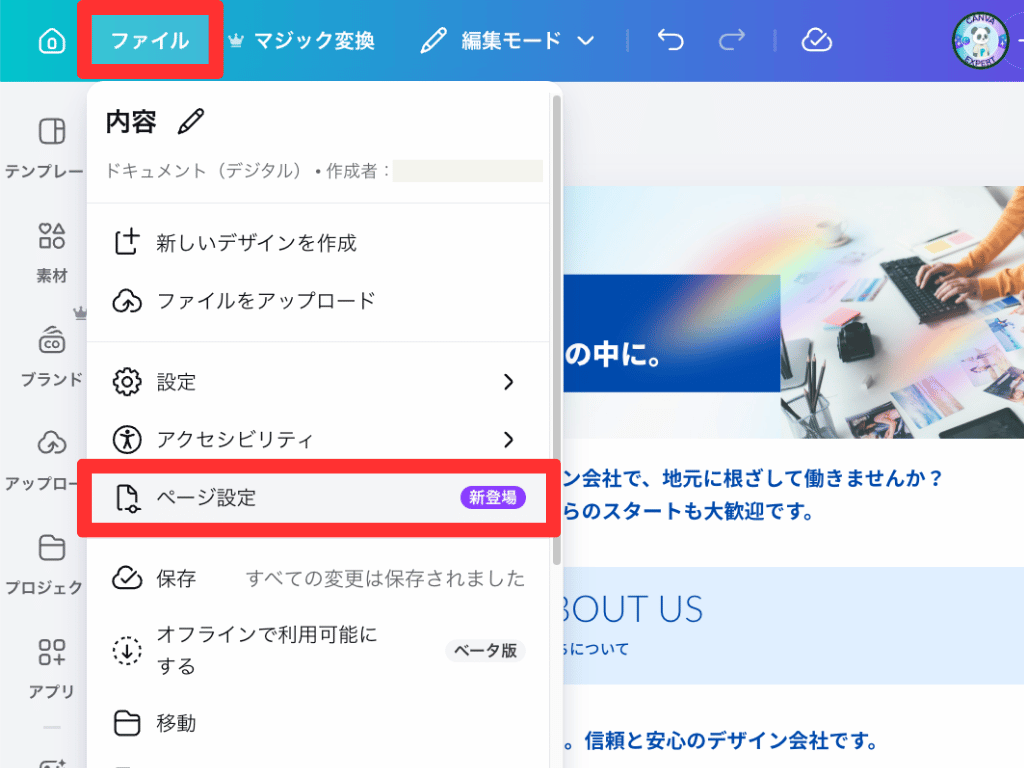Click the save status checkmark icon

[817, 40]
